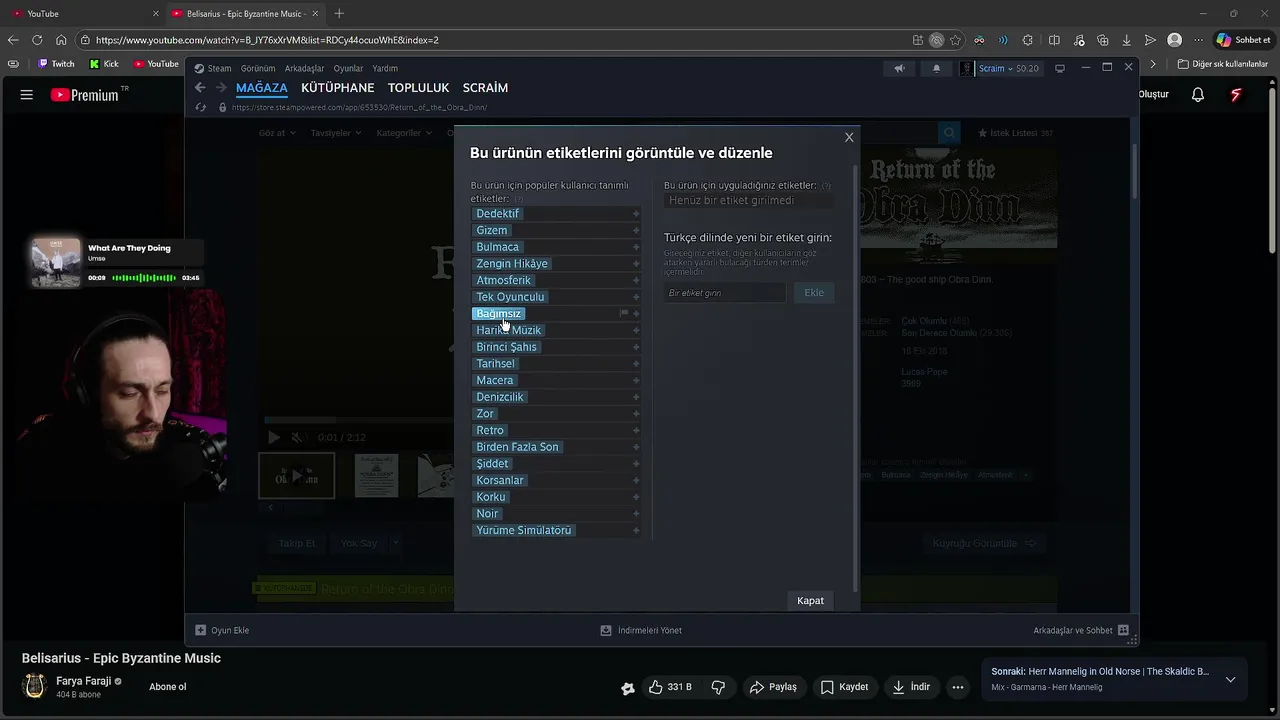Open Arkadaşlar ve Sohbet panel
The image size is (1280, 720).
coord(1080,630)
